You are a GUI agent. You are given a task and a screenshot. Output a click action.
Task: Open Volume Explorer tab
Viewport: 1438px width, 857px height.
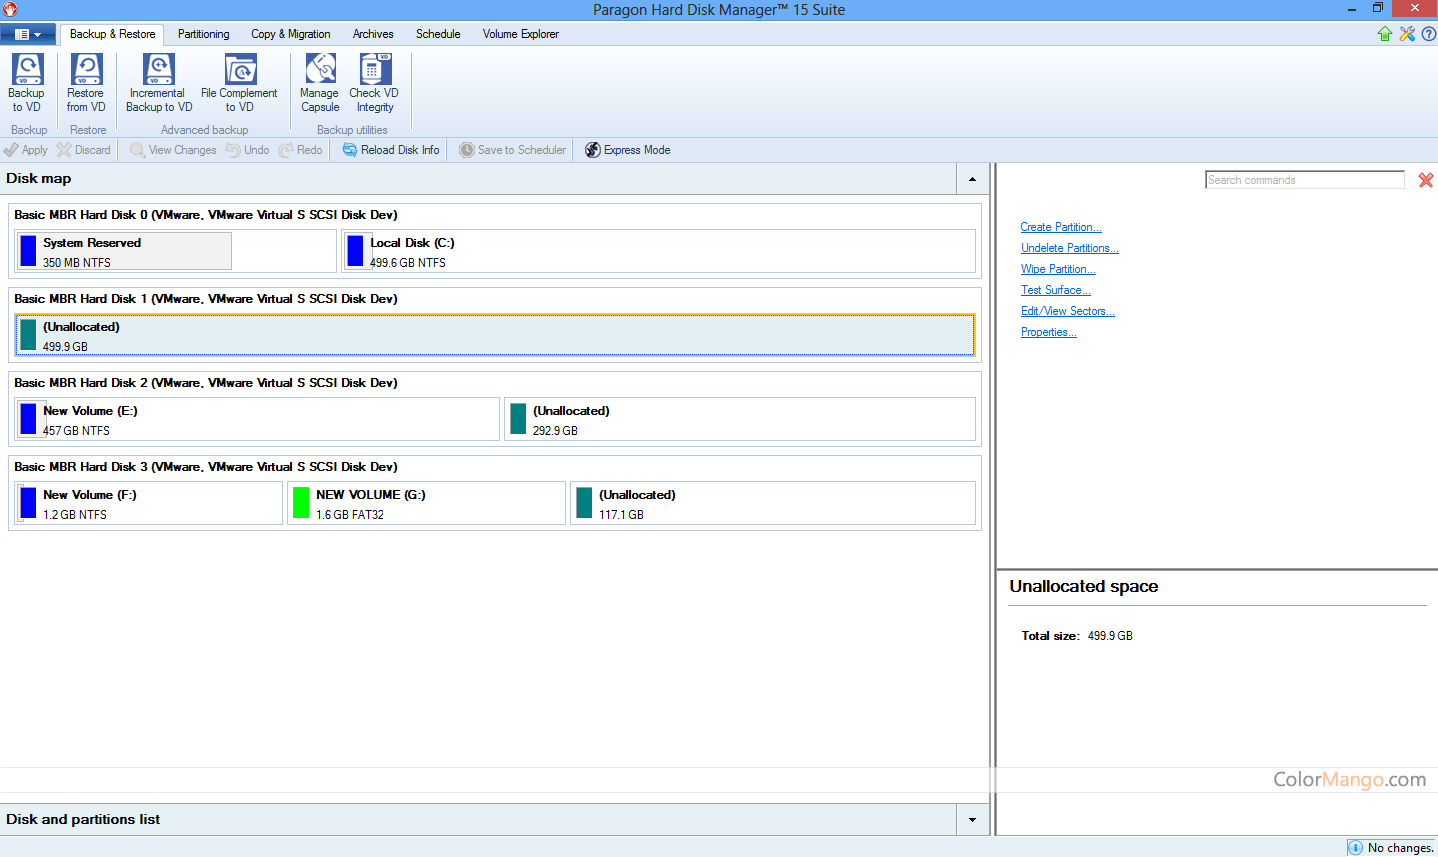[521, 34]
